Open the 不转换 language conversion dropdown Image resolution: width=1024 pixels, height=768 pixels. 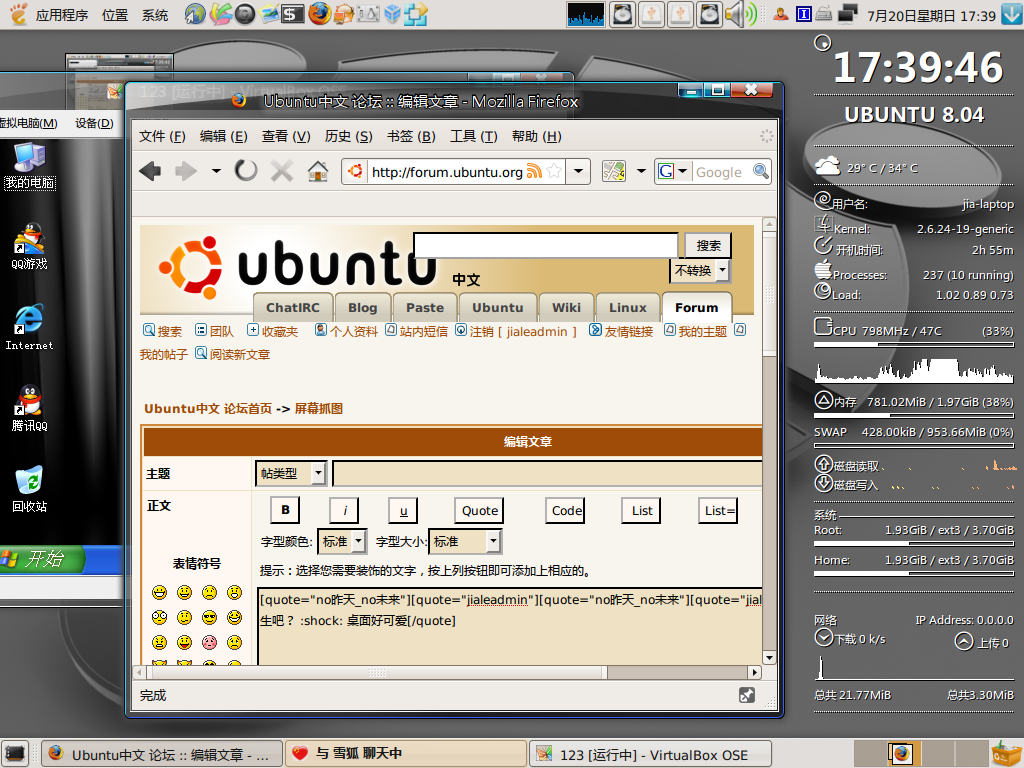[700, 270]
